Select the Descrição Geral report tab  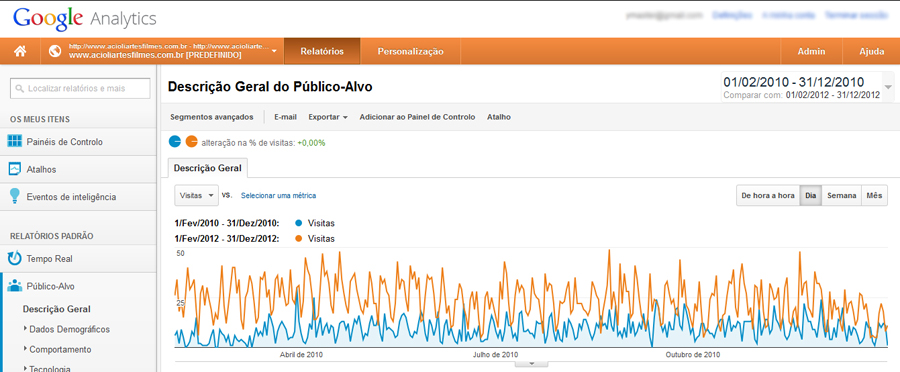[208, 168]
